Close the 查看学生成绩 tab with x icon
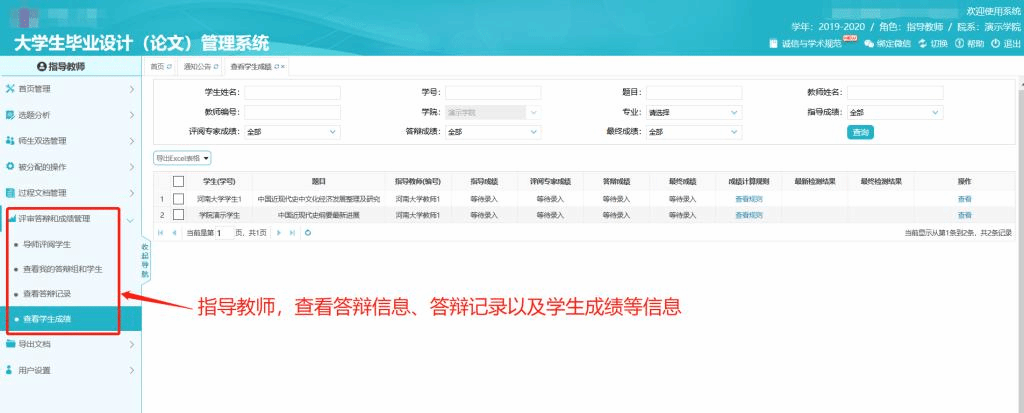 click(284, 67)
